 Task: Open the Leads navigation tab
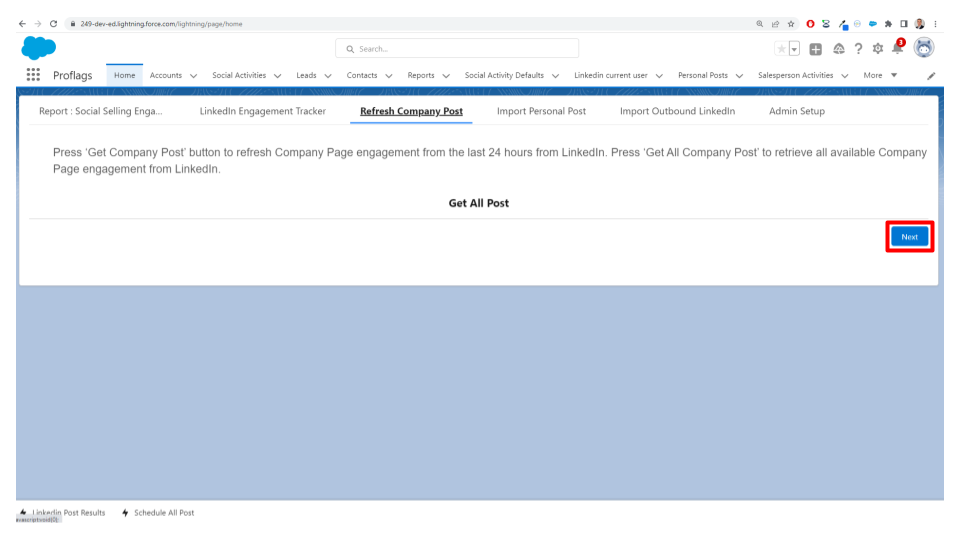pos(306,75)
